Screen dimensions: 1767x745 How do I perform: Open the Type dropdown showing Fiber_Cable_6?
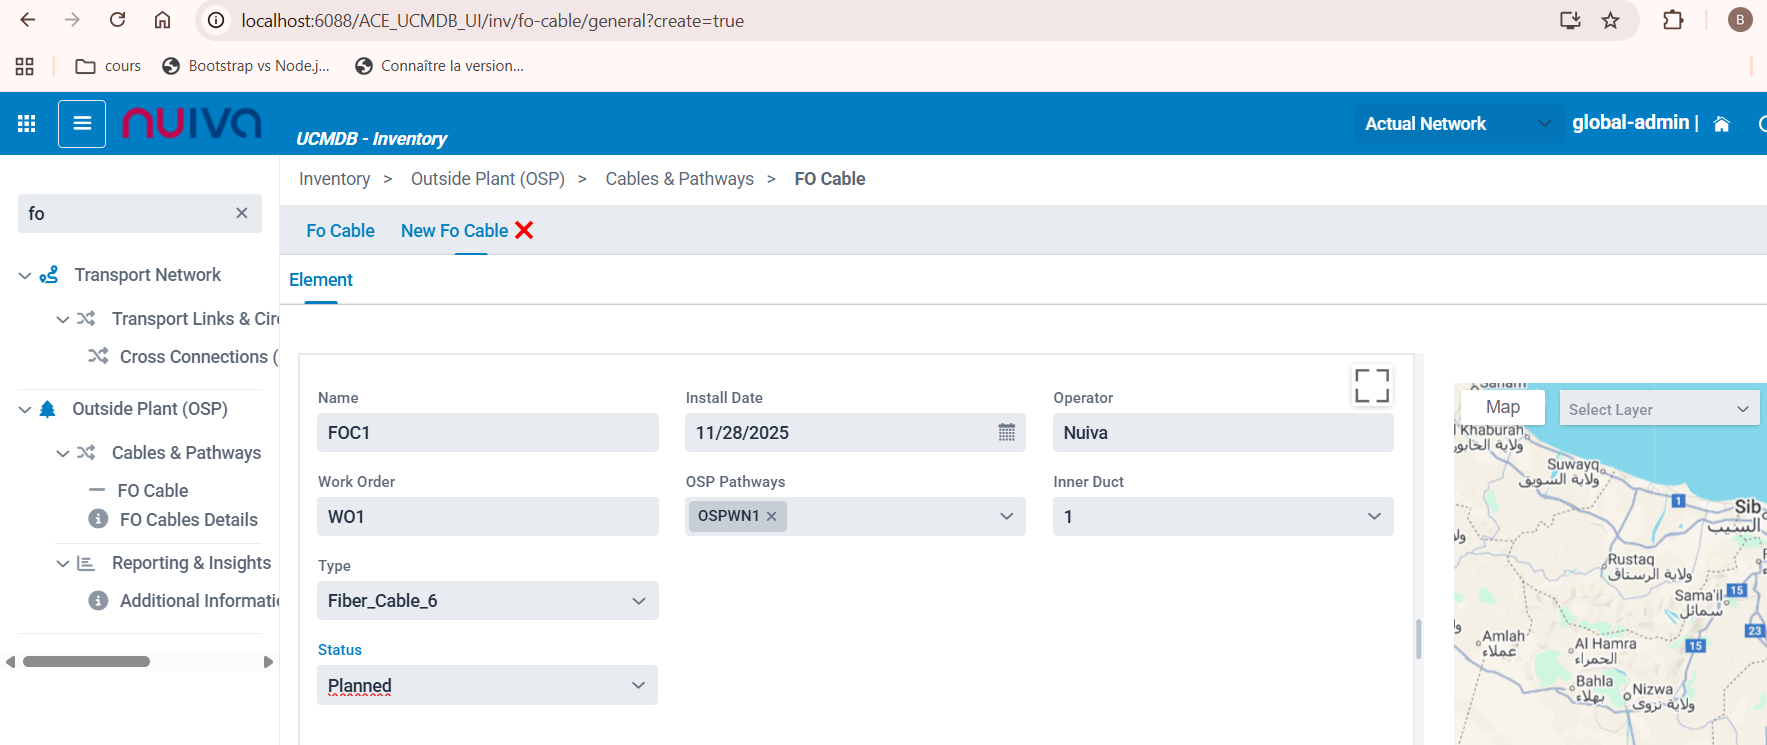click(x=487, y=601)
